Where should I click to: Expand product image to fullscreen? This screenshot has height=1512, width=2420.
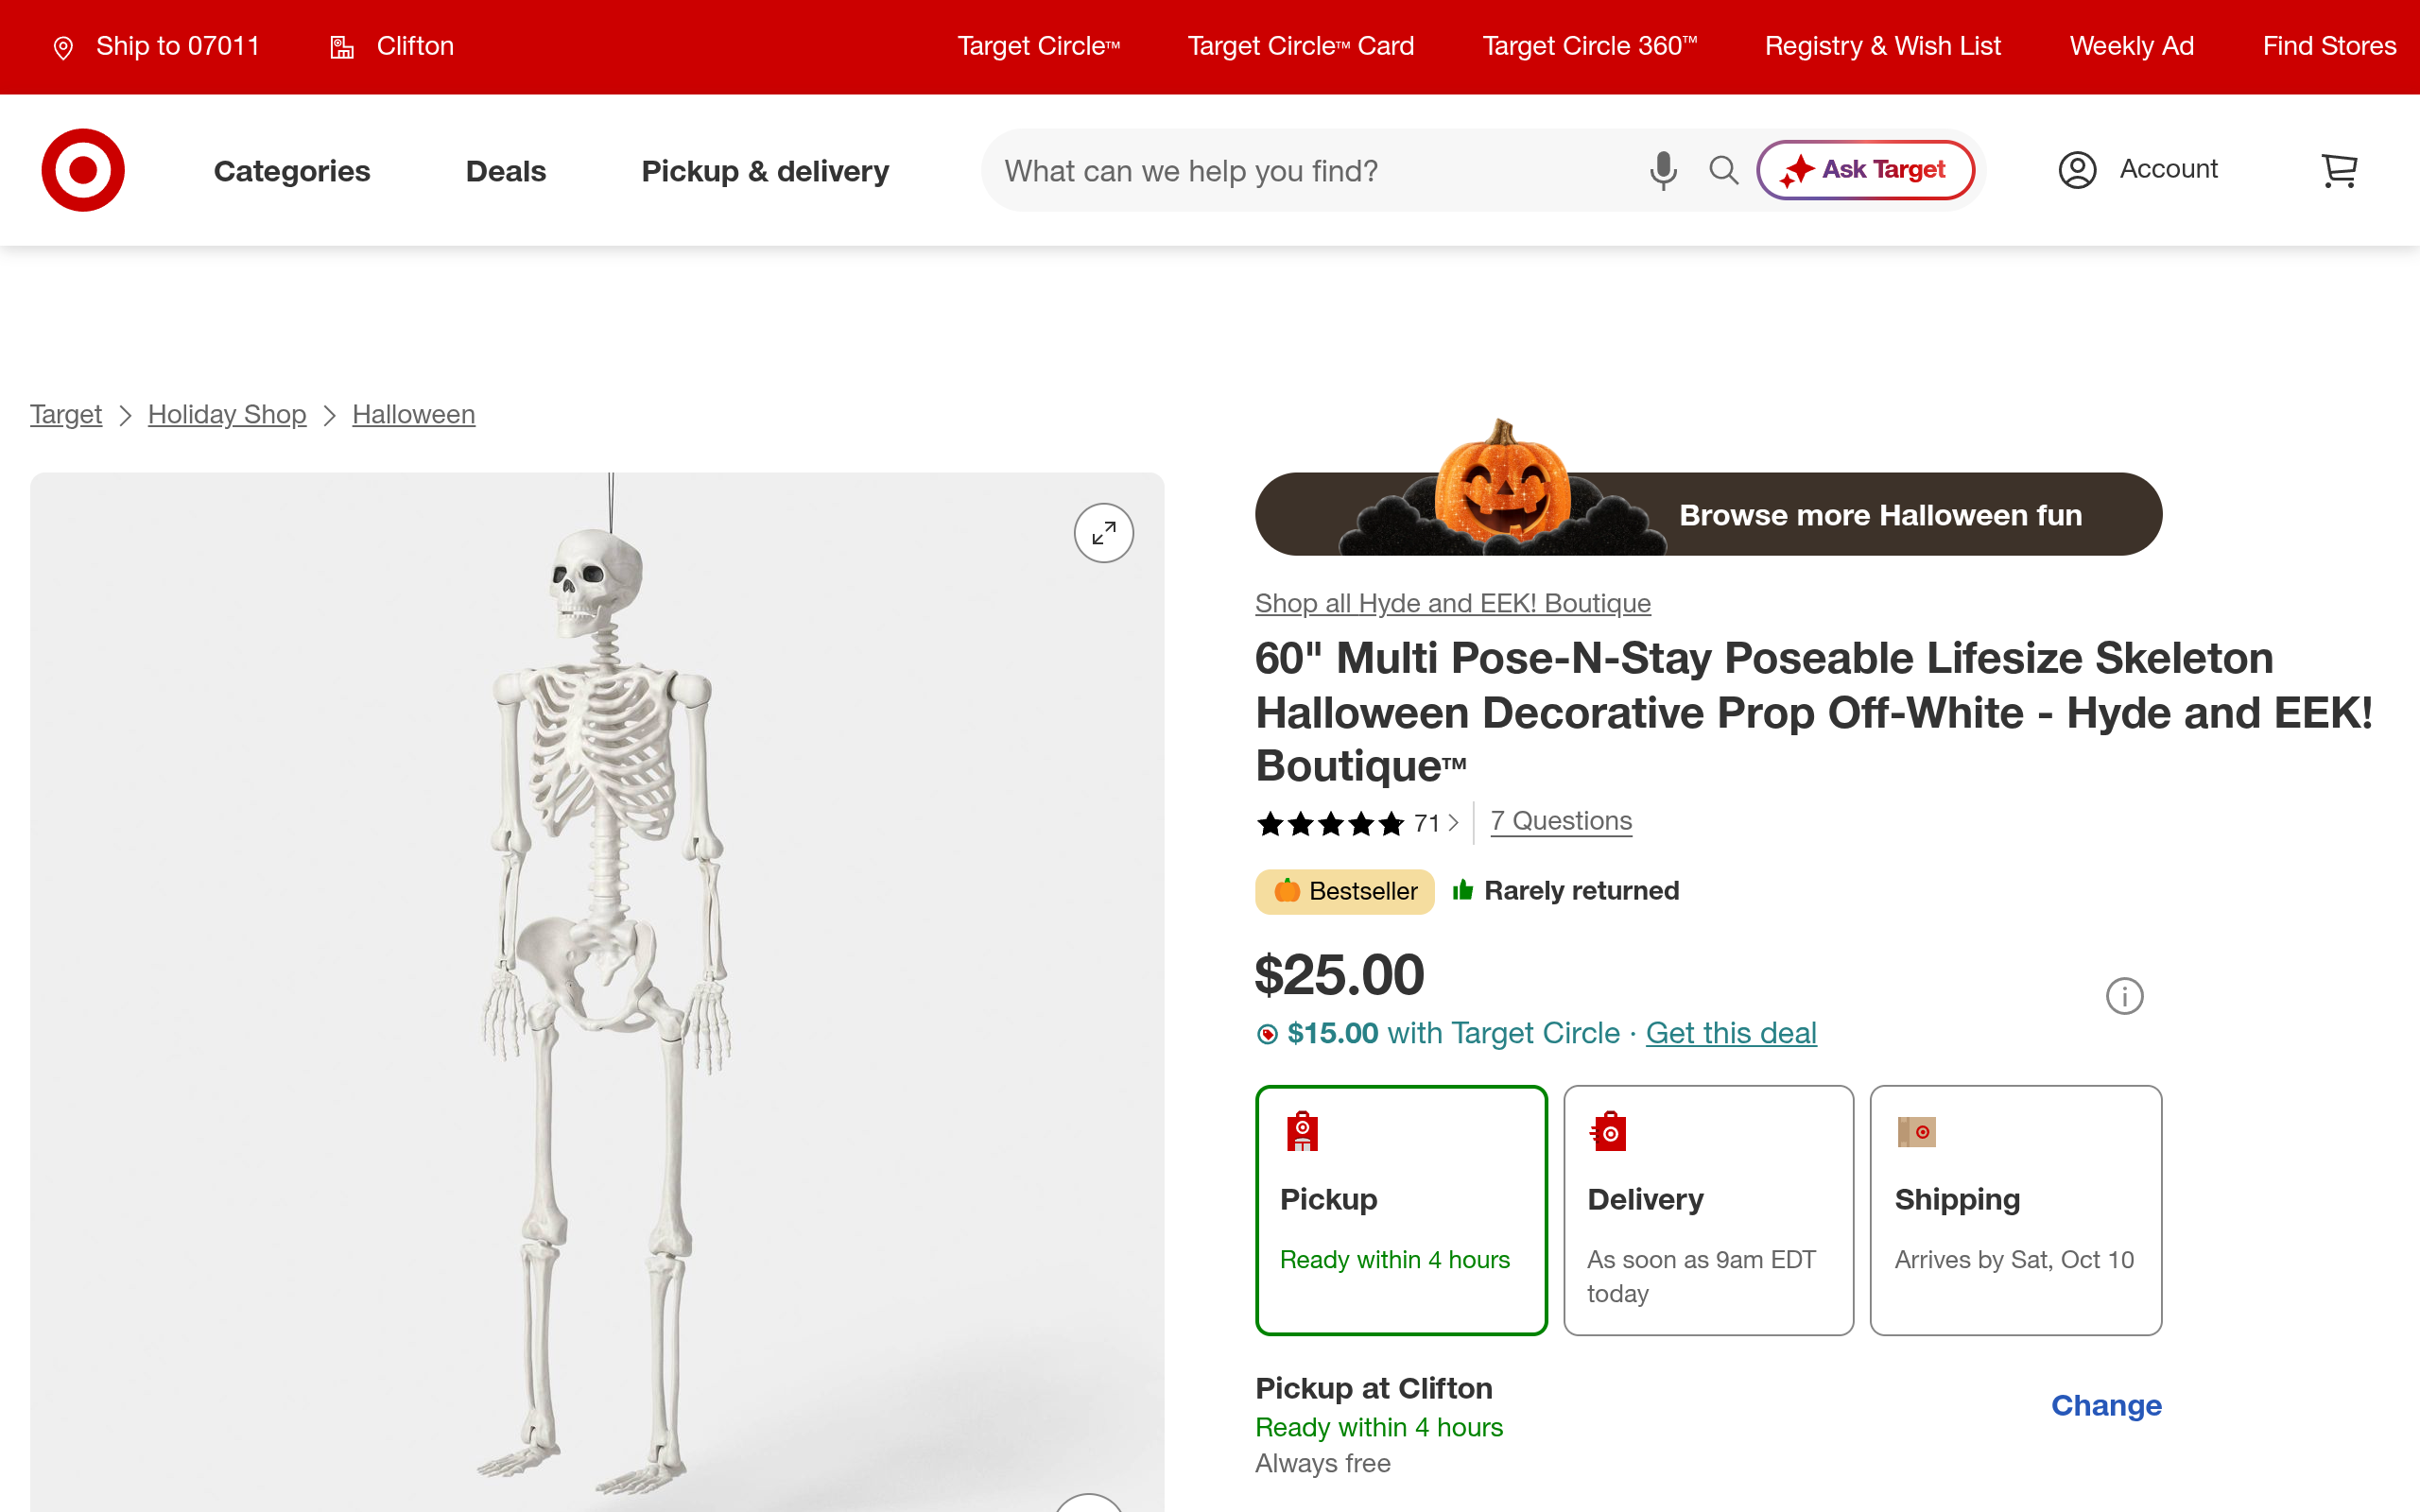(x=1104, y=533)
